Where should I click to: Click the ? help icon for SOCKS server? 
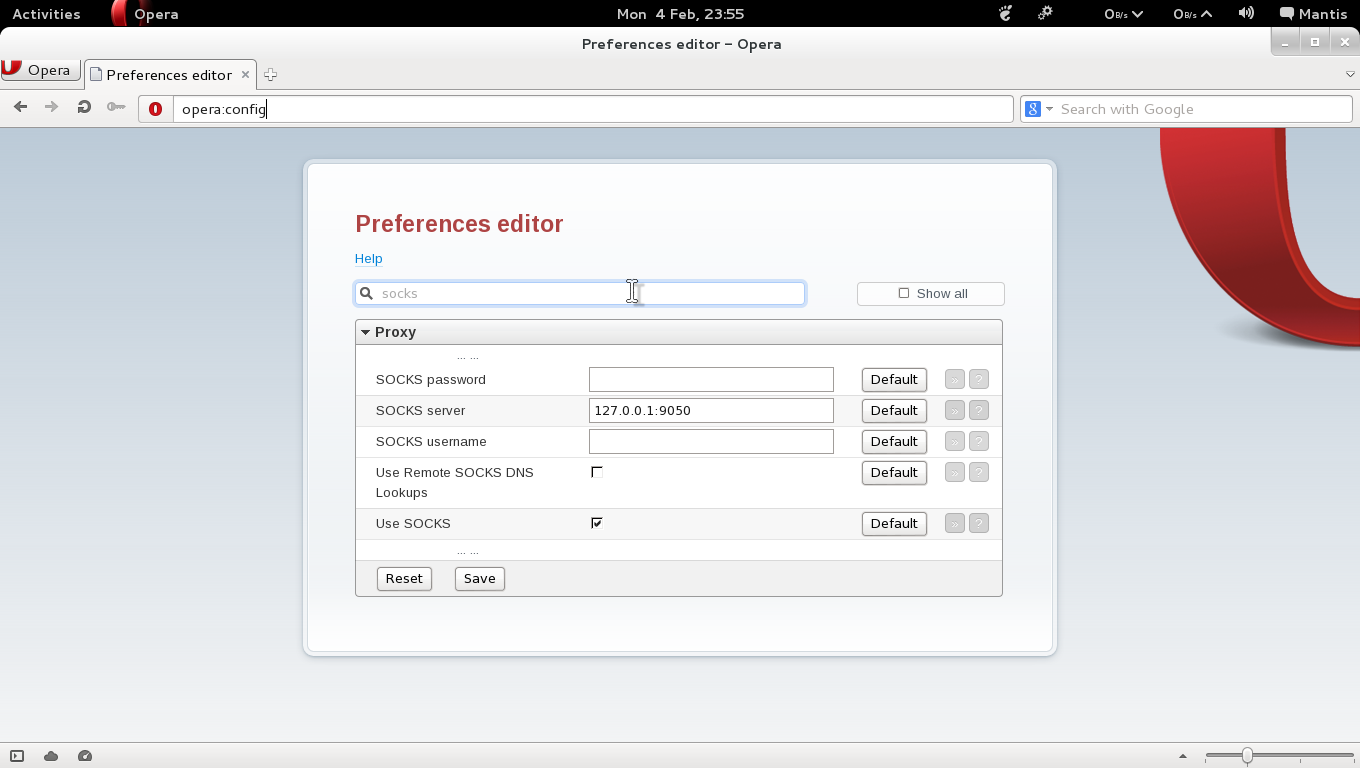click(x=979, y=411)
